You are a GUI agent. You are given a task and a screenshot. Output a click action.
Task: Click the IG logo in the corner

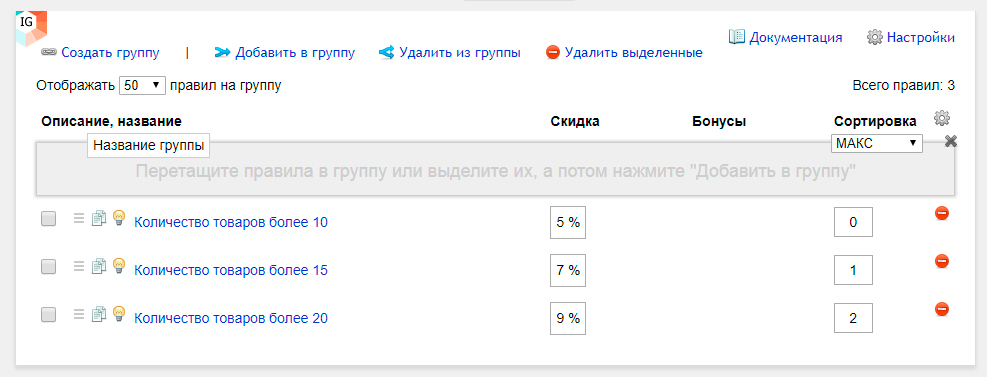pos(31,28)
